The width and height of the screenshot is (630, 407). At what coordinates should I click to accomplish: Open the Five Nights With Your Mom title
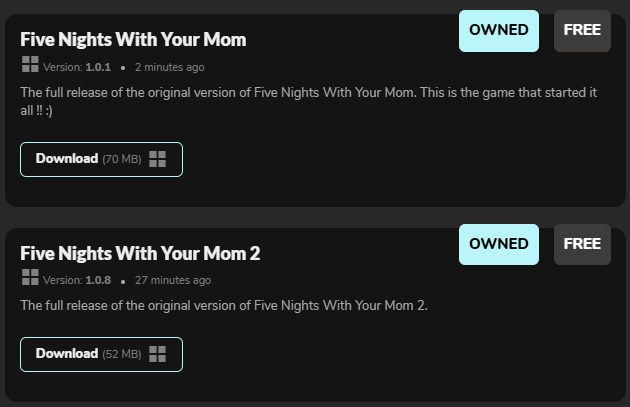133,40
